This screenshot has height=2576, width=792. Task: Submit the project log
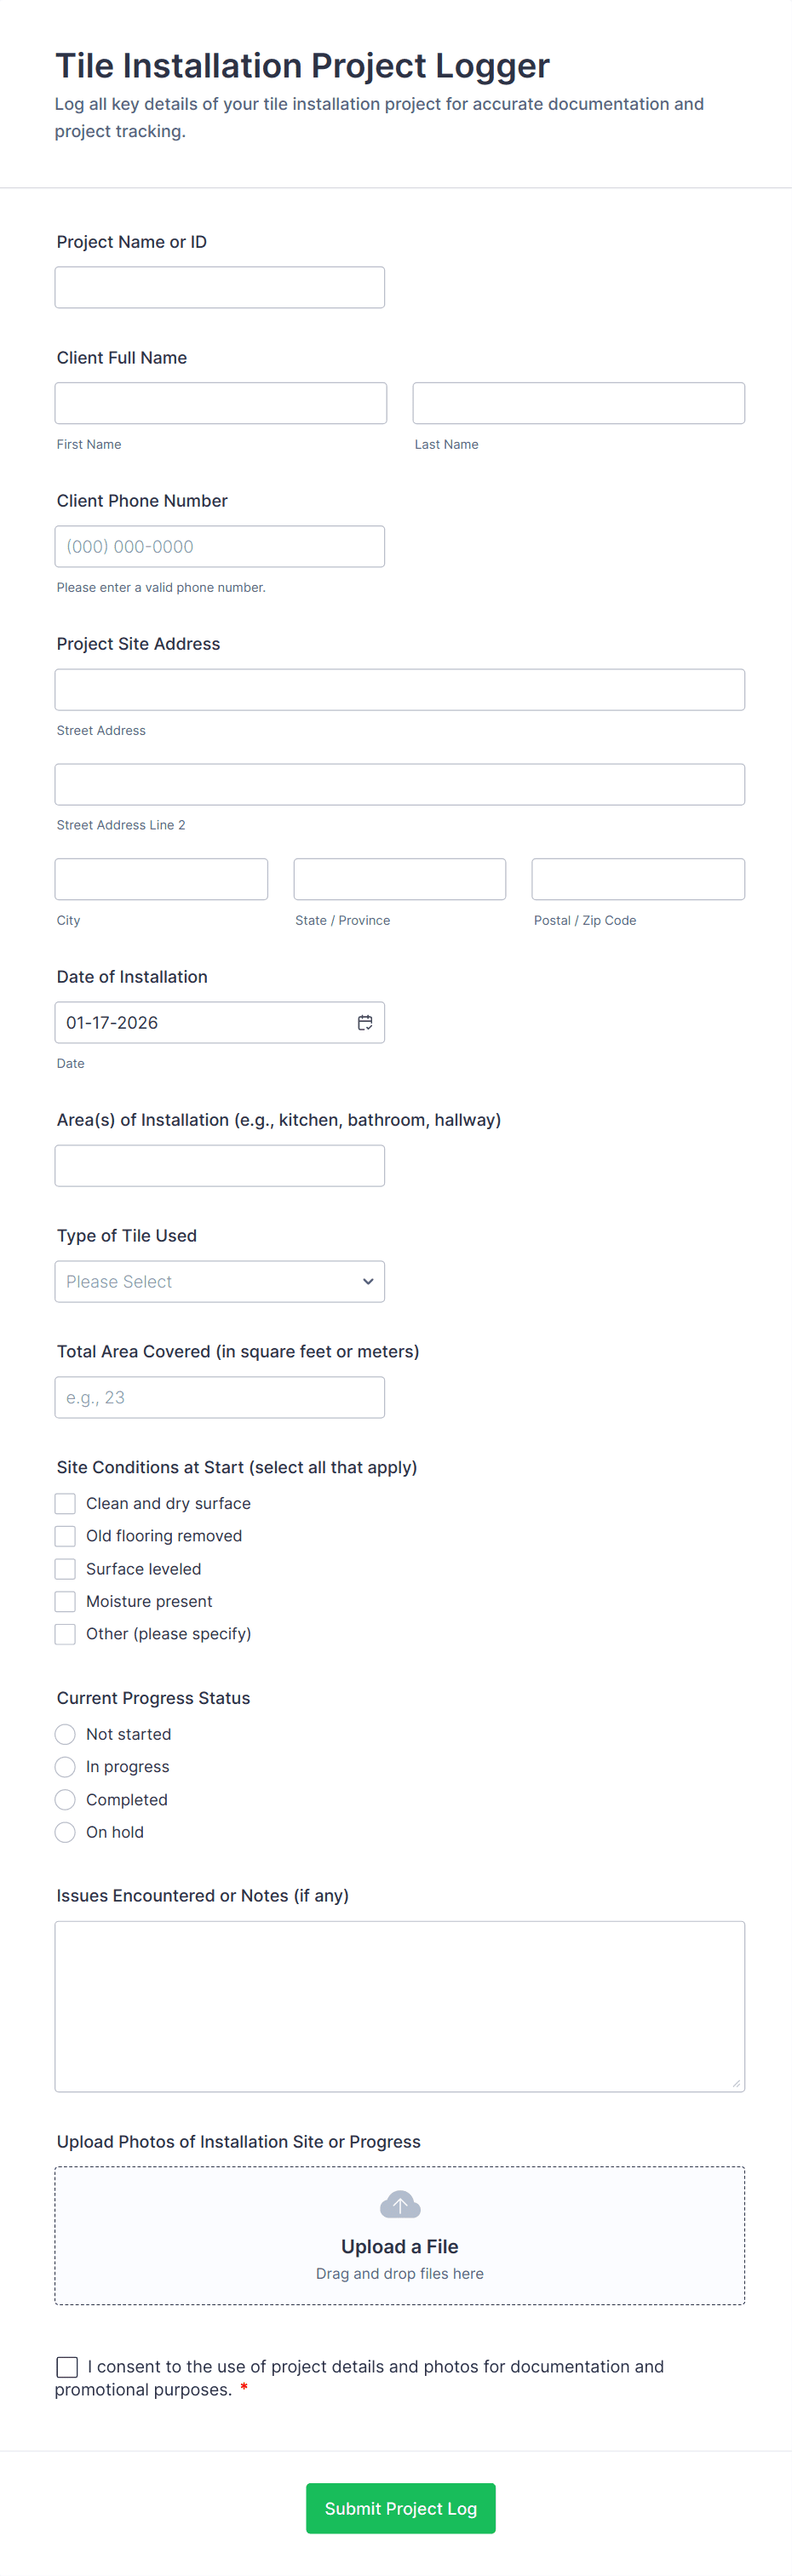tap(400, 2508)
